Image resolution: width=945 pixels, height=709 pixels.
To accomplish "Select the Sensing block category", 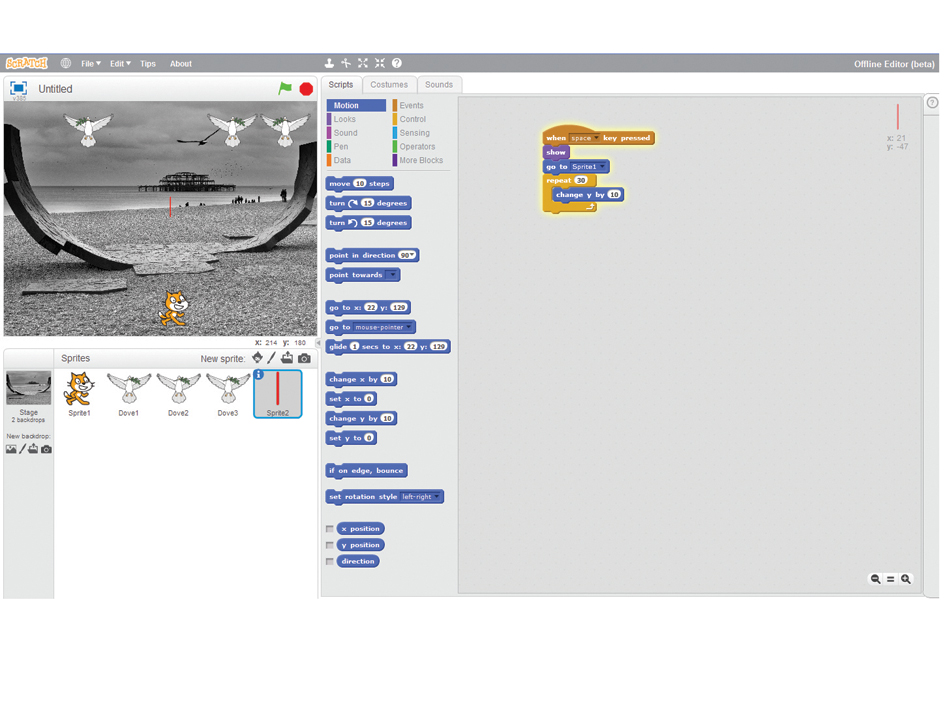I will 414,133.
